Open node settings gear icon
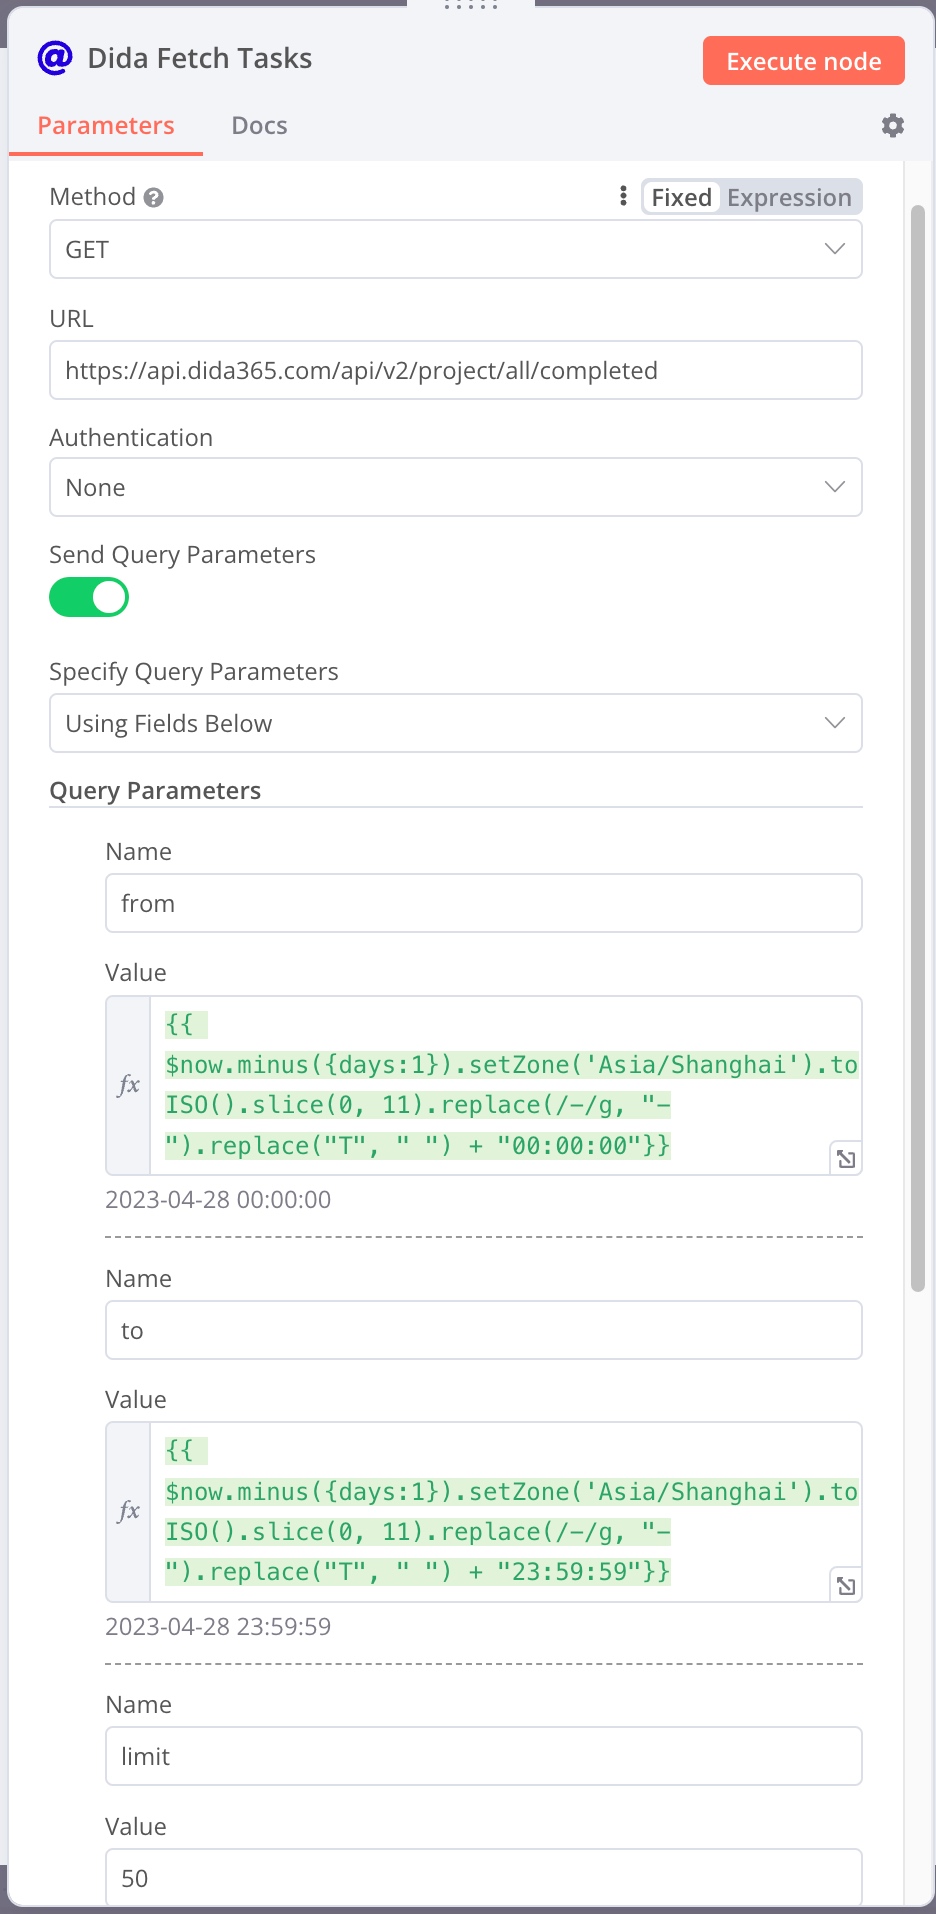This screenshot has height=1914, width=936. (892, 125)
